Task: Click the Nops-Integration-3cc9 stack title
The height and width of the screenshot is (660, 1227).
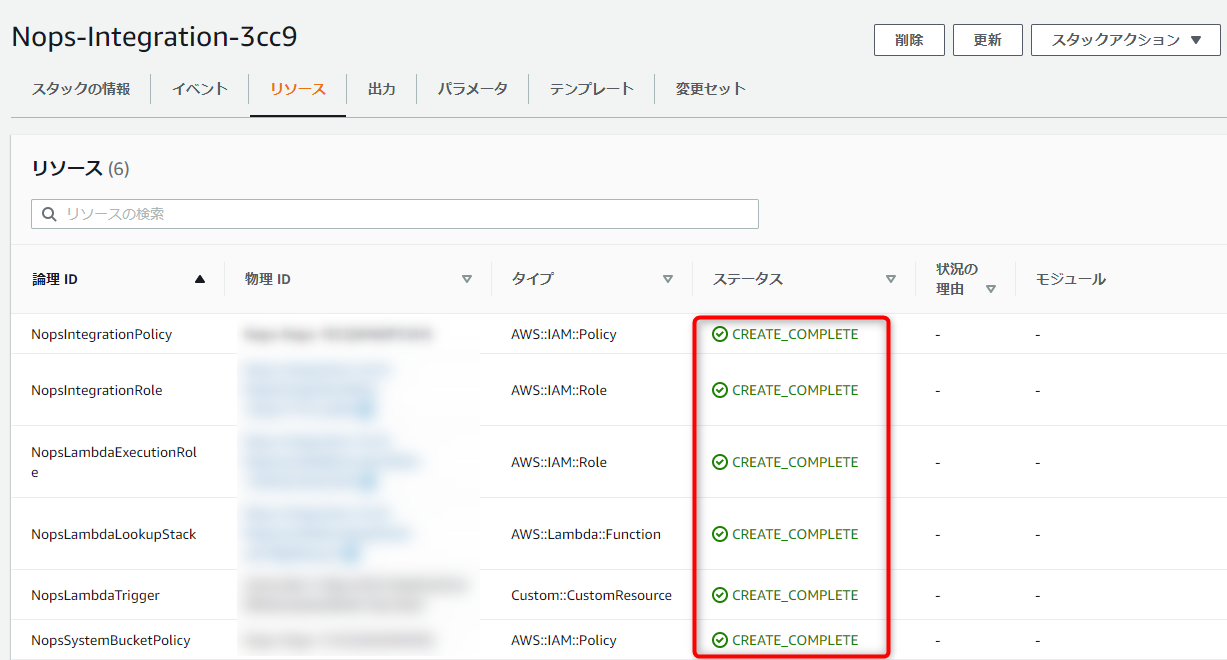Action: [x=155, y=37]
